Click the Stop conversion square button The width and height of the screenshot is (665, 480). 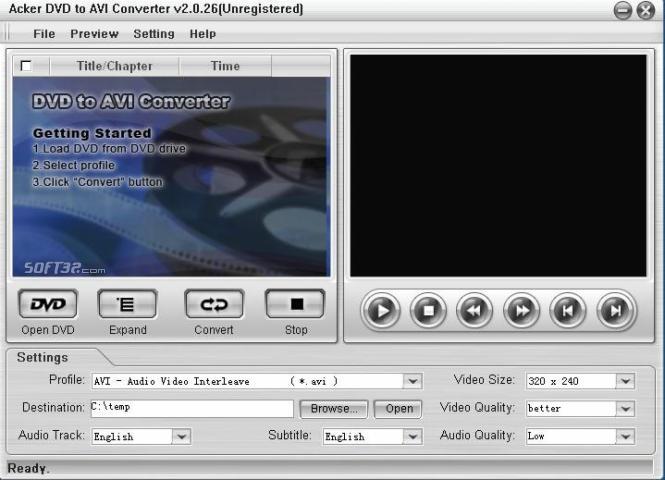pyautogui.click(x=295, y=304)
